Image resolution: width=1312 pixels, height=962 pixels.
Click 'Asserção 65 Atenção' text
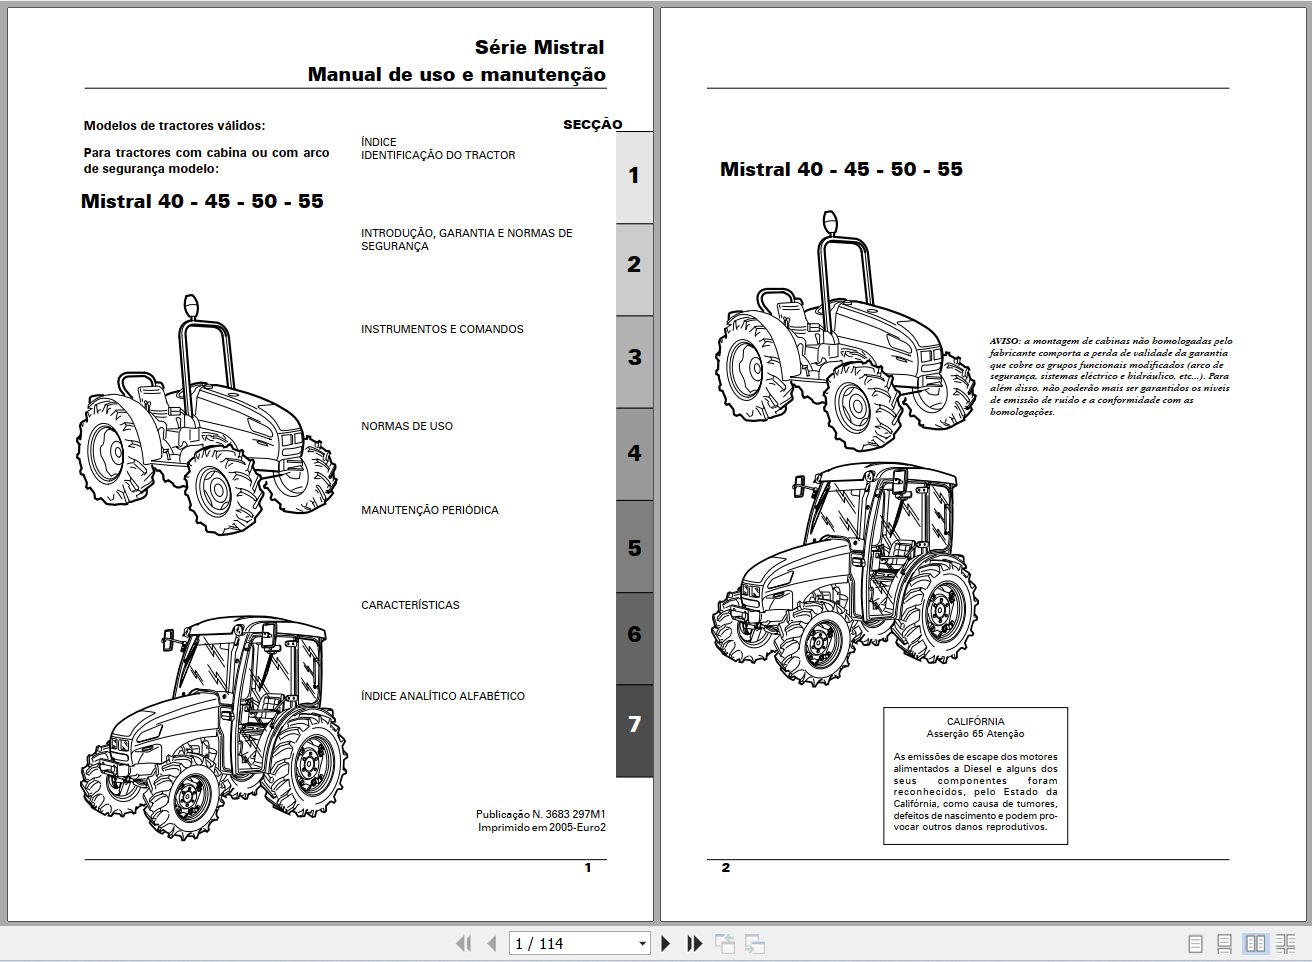976,734
